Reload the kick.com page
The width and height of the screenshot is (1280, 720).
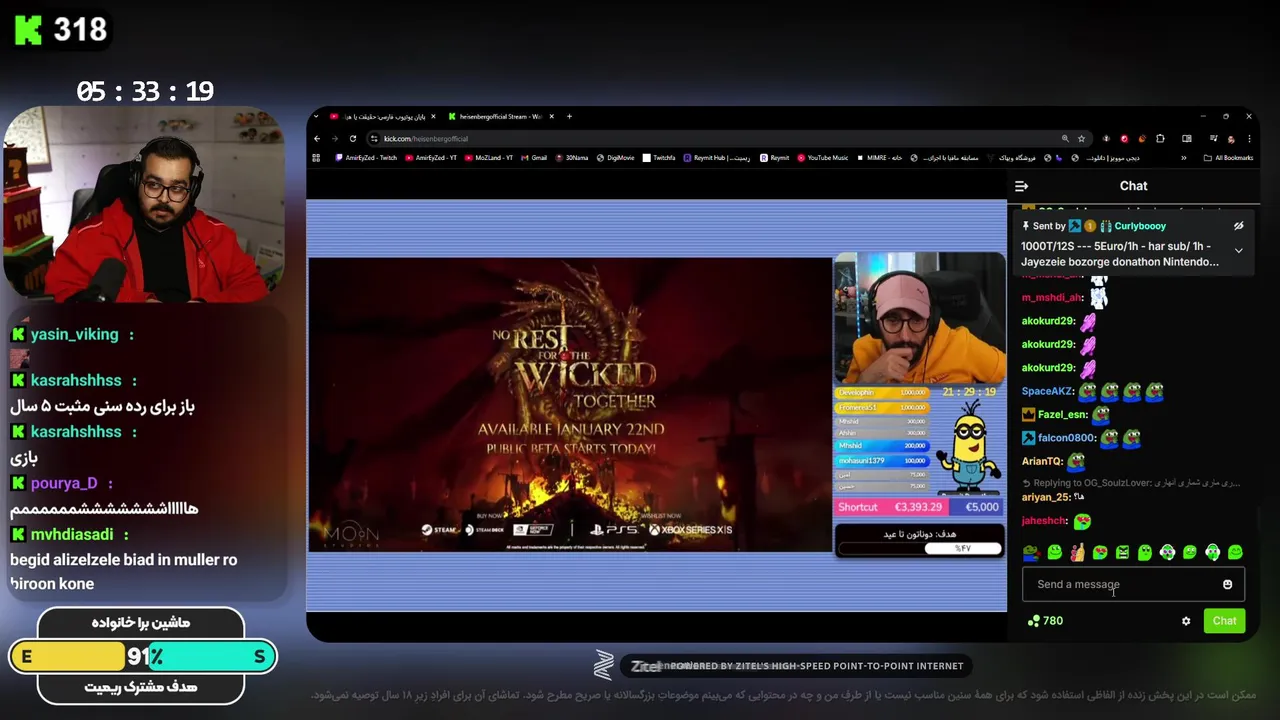[x=353, y=139]
